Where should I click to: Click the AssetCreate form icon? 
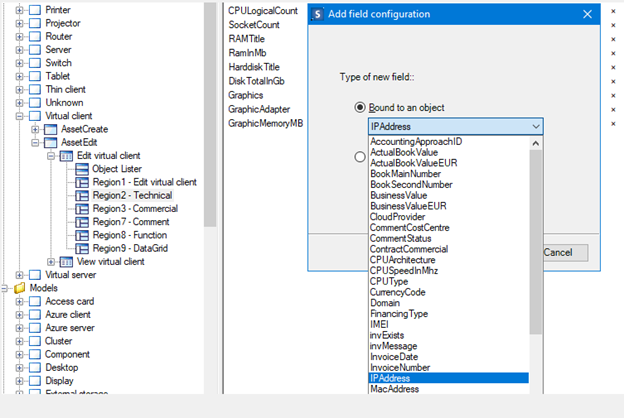[51, 129]
